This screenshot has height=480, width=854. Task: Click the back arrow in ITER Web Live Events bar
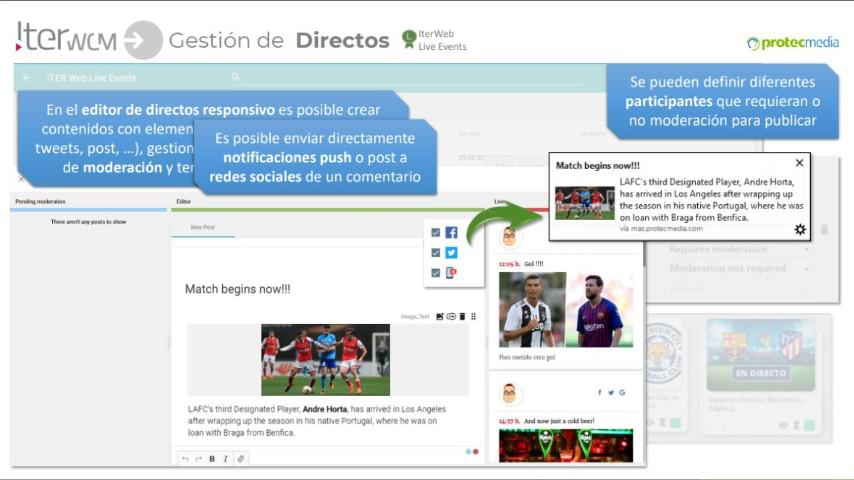point(26,78)
